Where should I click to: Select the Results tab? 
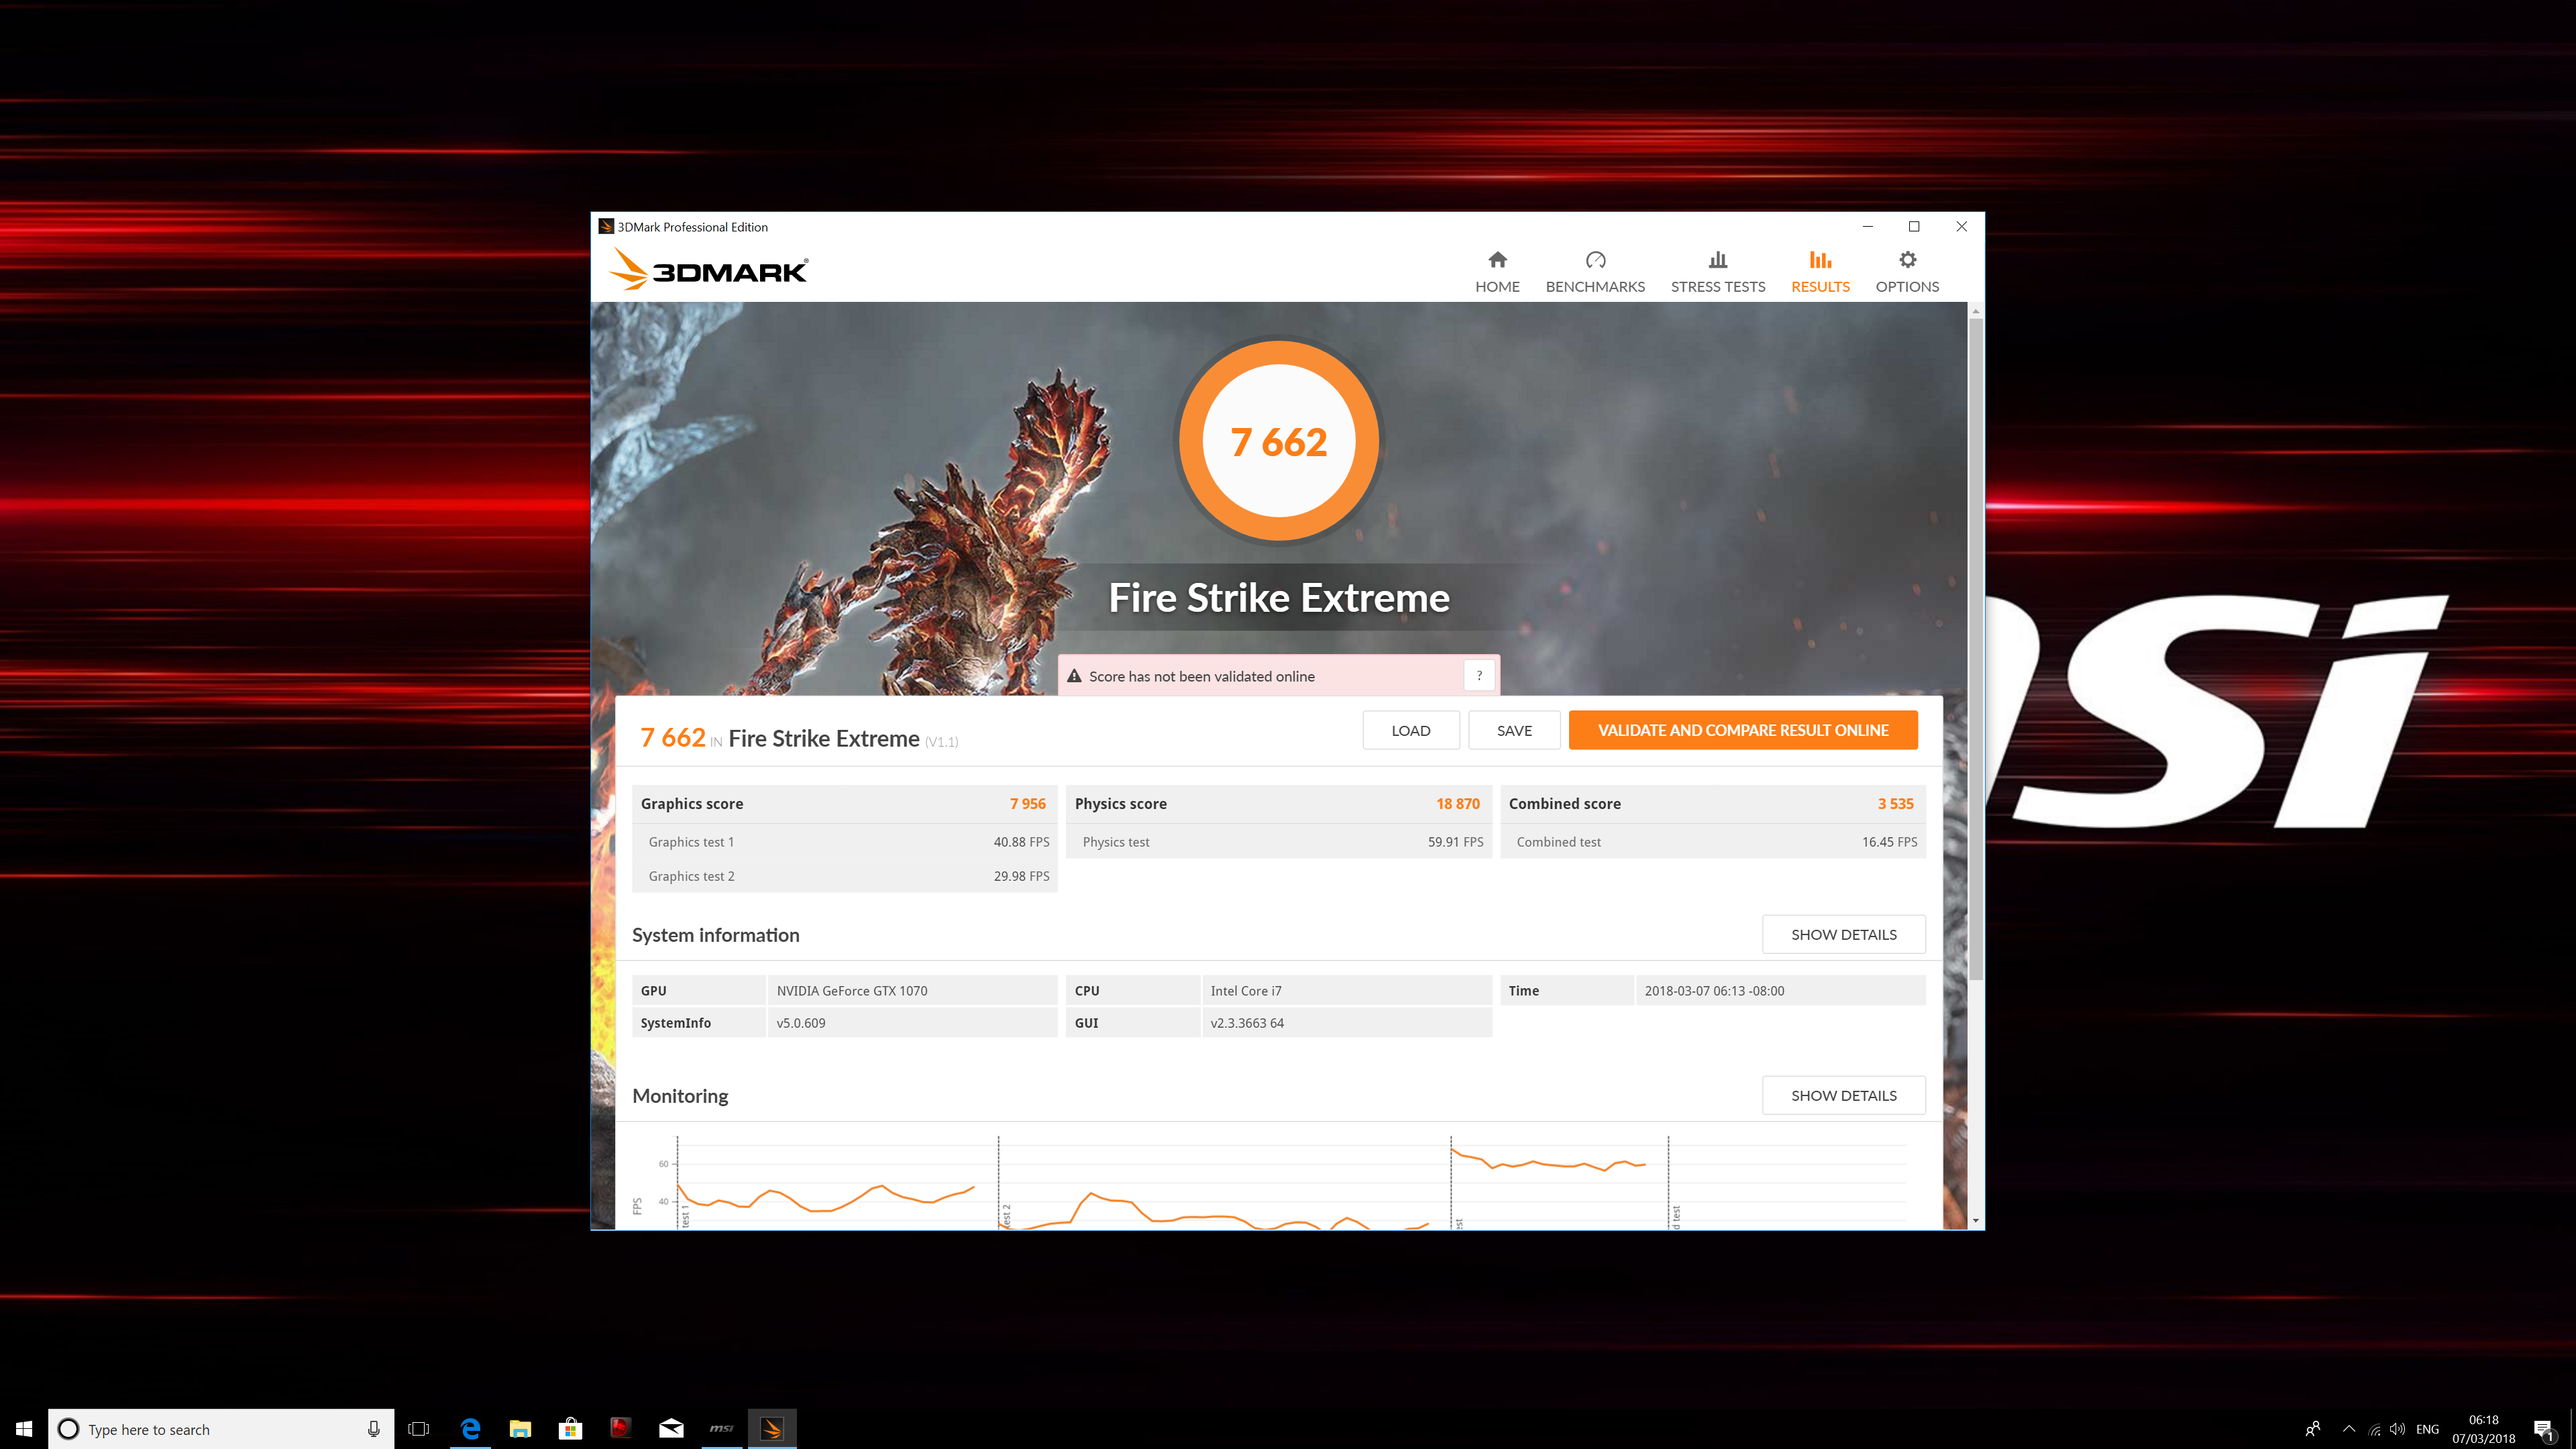1820,272
